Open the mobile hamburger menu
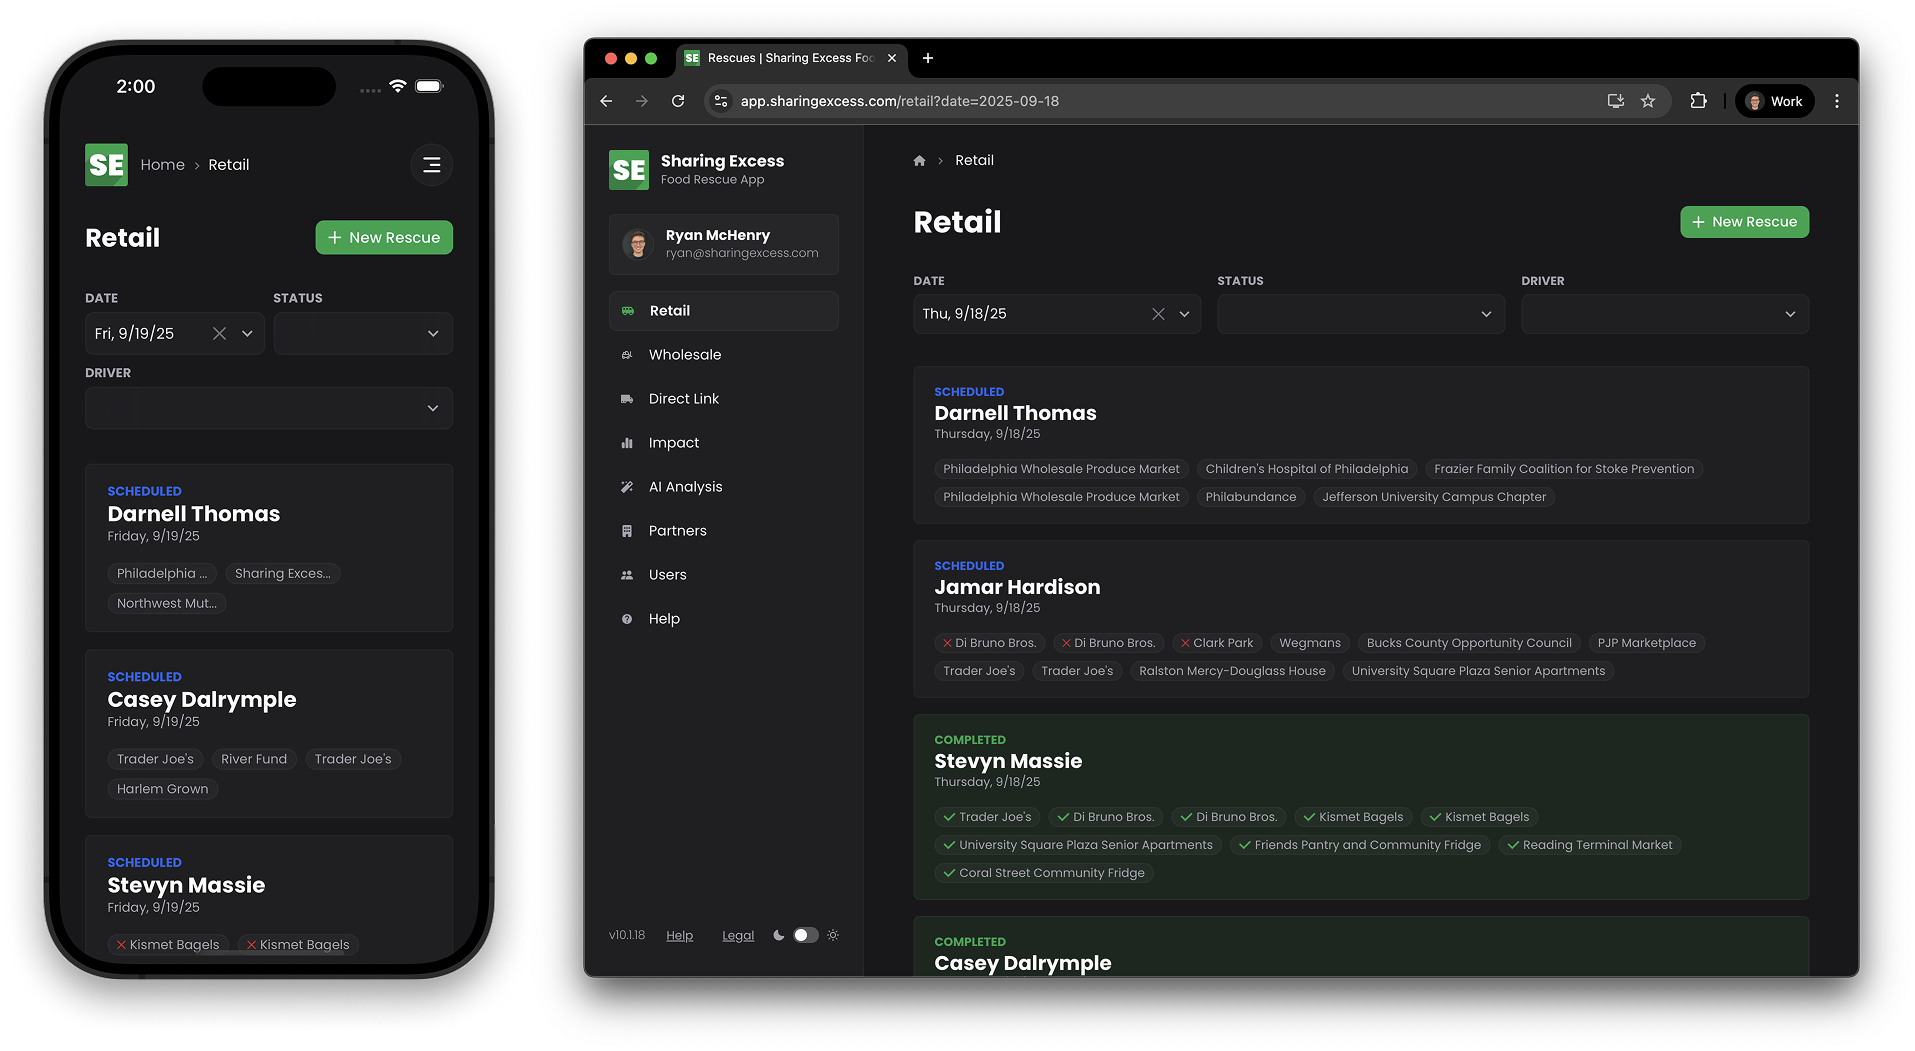This screenshot has width=1915, height=1051. pos(431,165)
